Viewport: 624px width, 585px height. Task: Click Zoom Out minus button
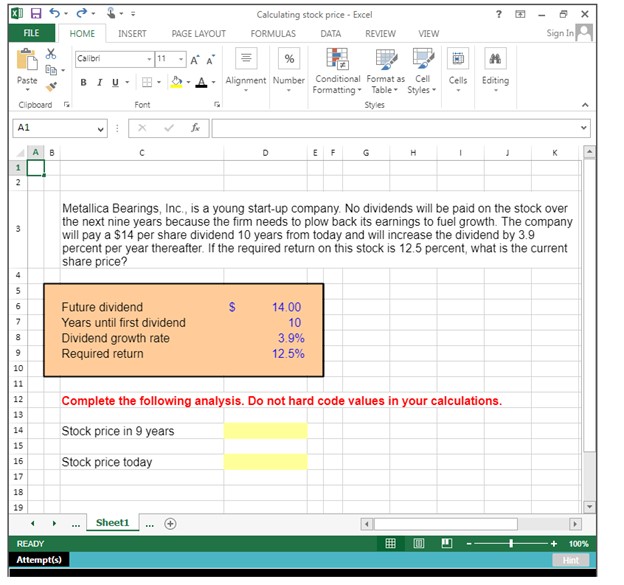tap(469, 544)
